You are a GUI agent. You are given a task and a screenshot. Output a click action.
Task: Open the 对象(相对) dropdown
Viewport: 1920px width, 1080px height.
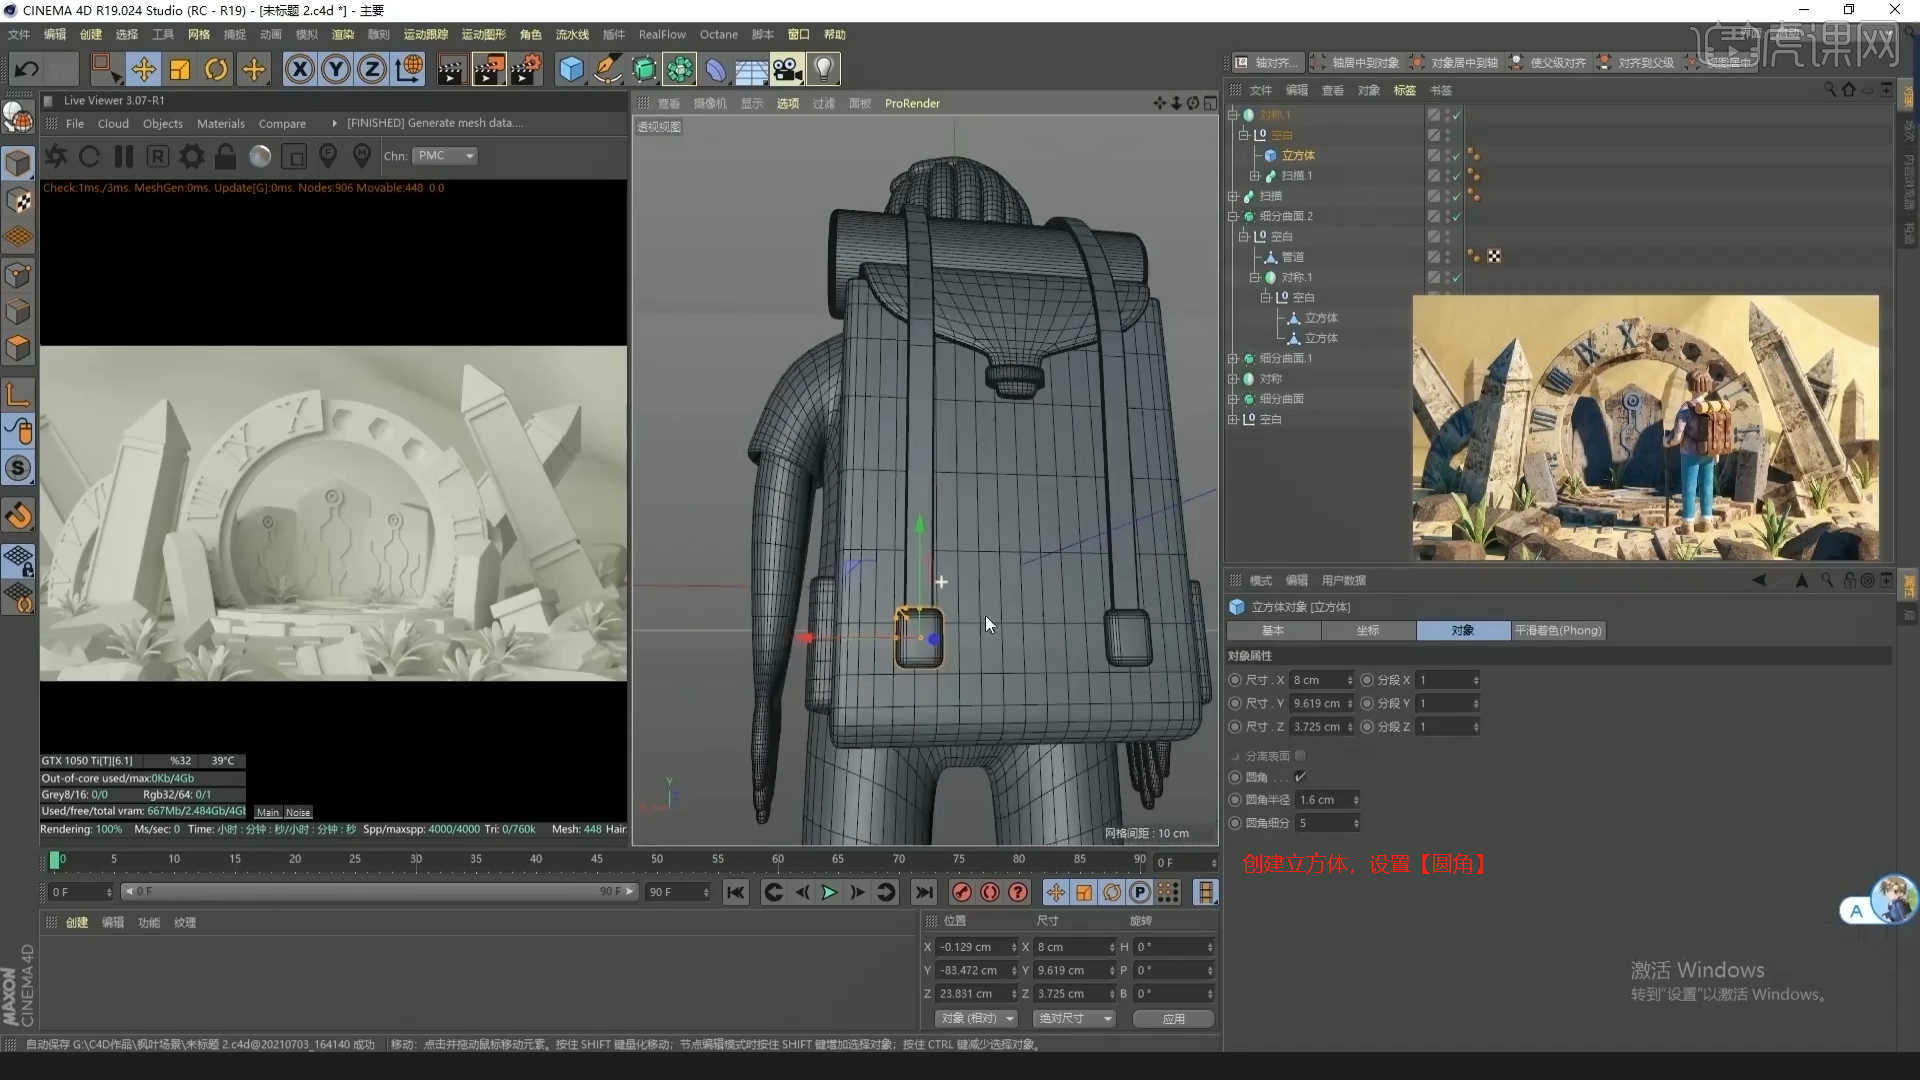click(977, 1018)
